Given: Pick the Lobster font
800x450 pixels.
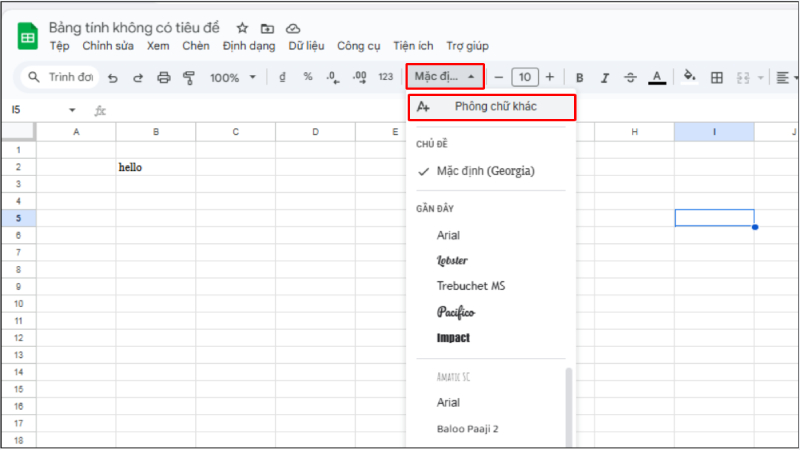Looking at the screenshot, I should point(452,260).
